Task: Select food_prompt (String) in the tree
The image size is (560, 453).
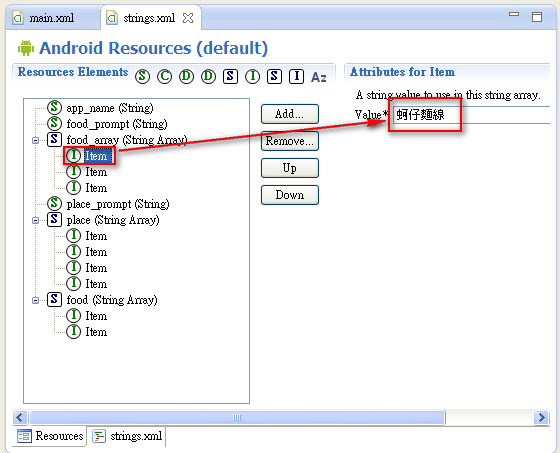Action: pos(107,124)
